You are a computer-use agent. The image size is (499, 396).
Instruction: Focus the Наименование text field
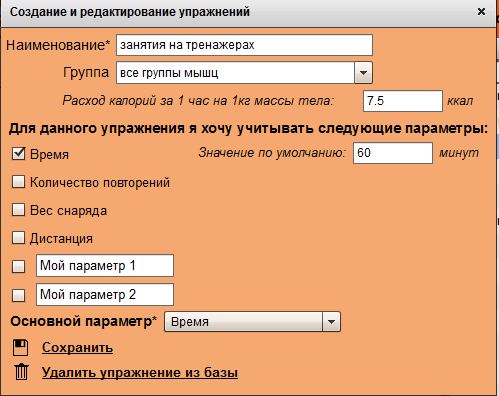point(244,45)
